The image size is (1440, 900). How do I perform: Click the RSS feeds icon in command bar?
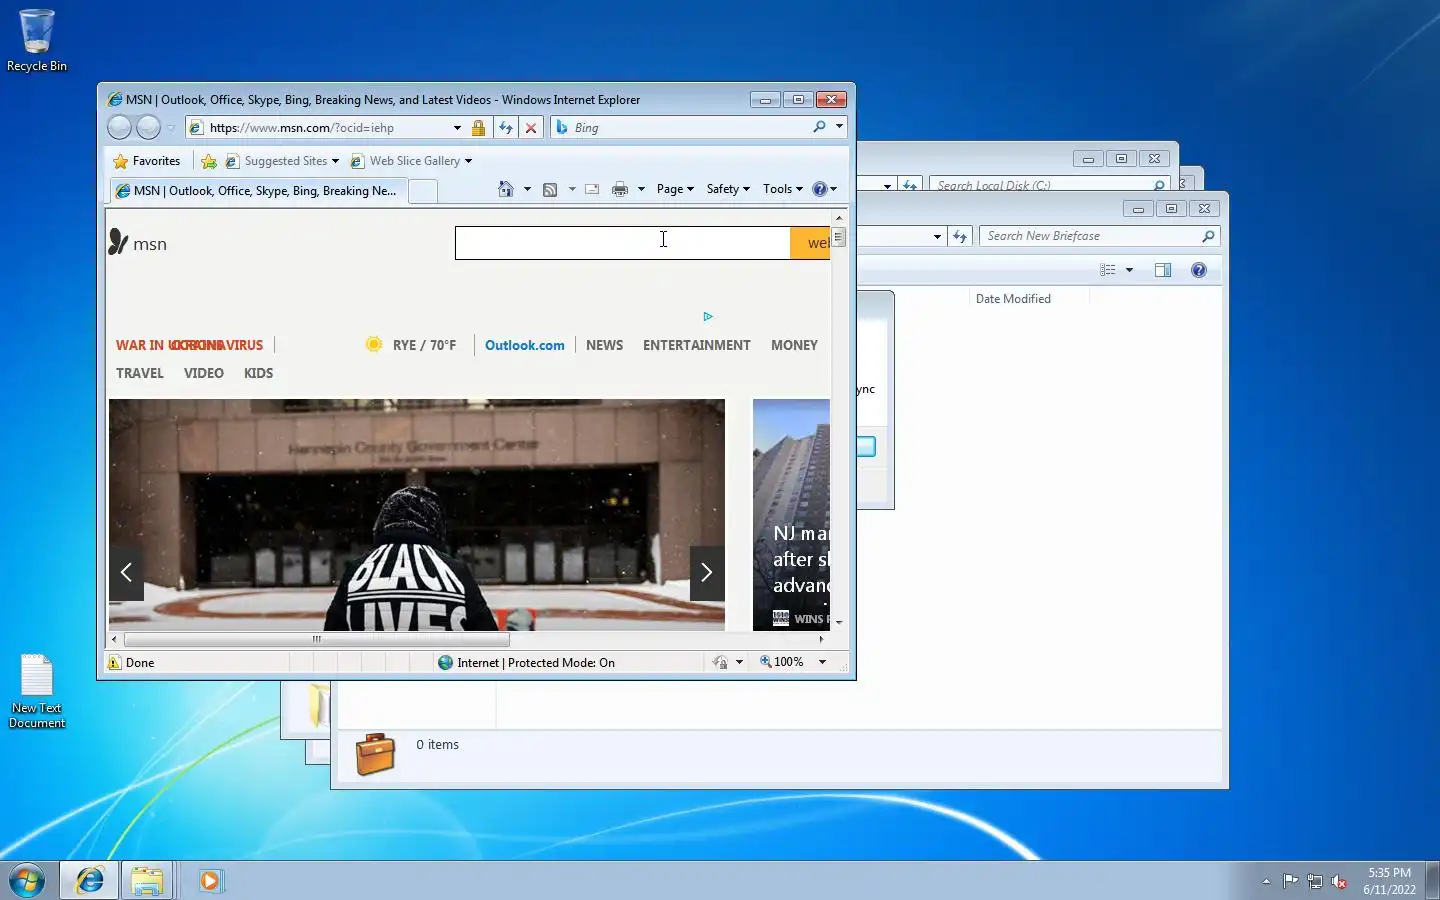(550, 189)
